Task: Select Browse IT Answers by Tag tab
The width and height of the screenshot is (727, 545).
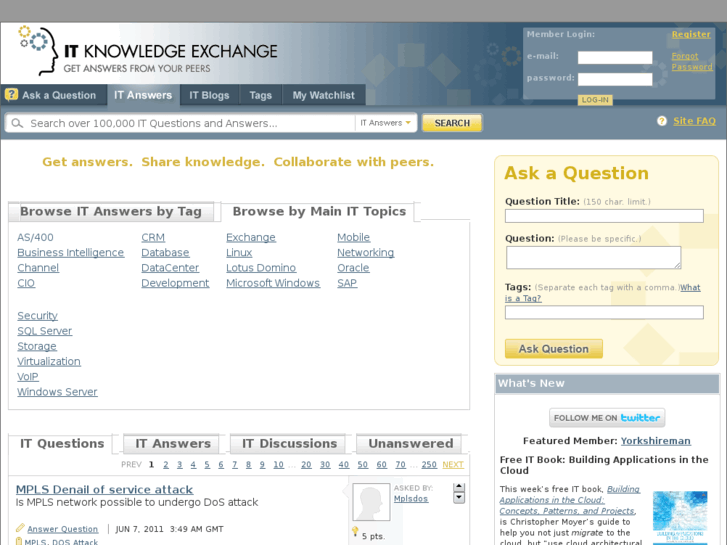Action: pyautogui.click(x=111, y=212)
